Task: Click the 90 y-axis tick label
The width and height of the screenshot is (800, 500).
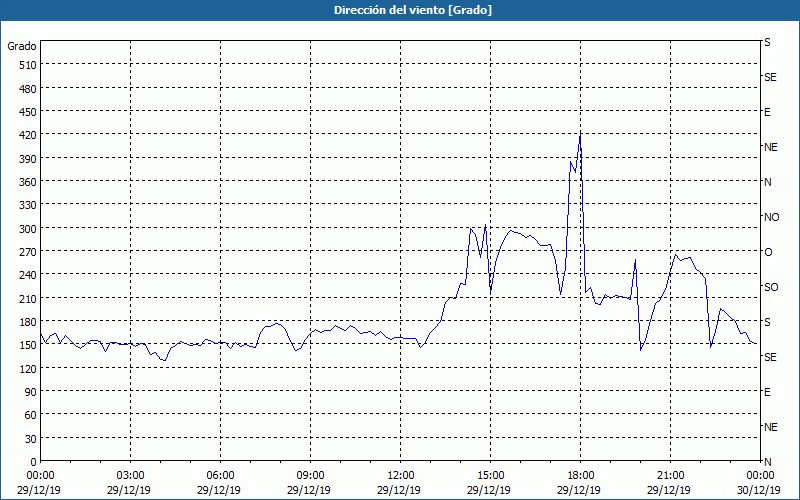Action: pos(31,392)
